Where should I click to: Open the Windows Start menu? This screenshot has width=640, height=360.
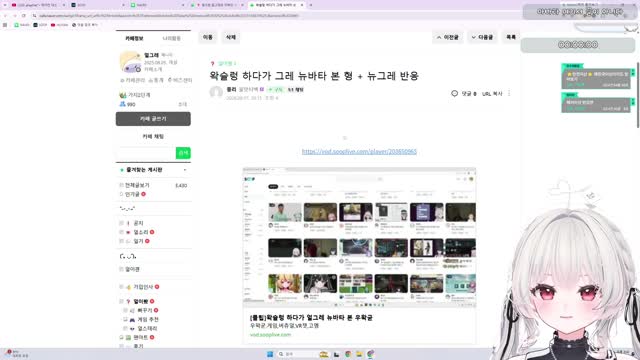[x=270, y=354]
